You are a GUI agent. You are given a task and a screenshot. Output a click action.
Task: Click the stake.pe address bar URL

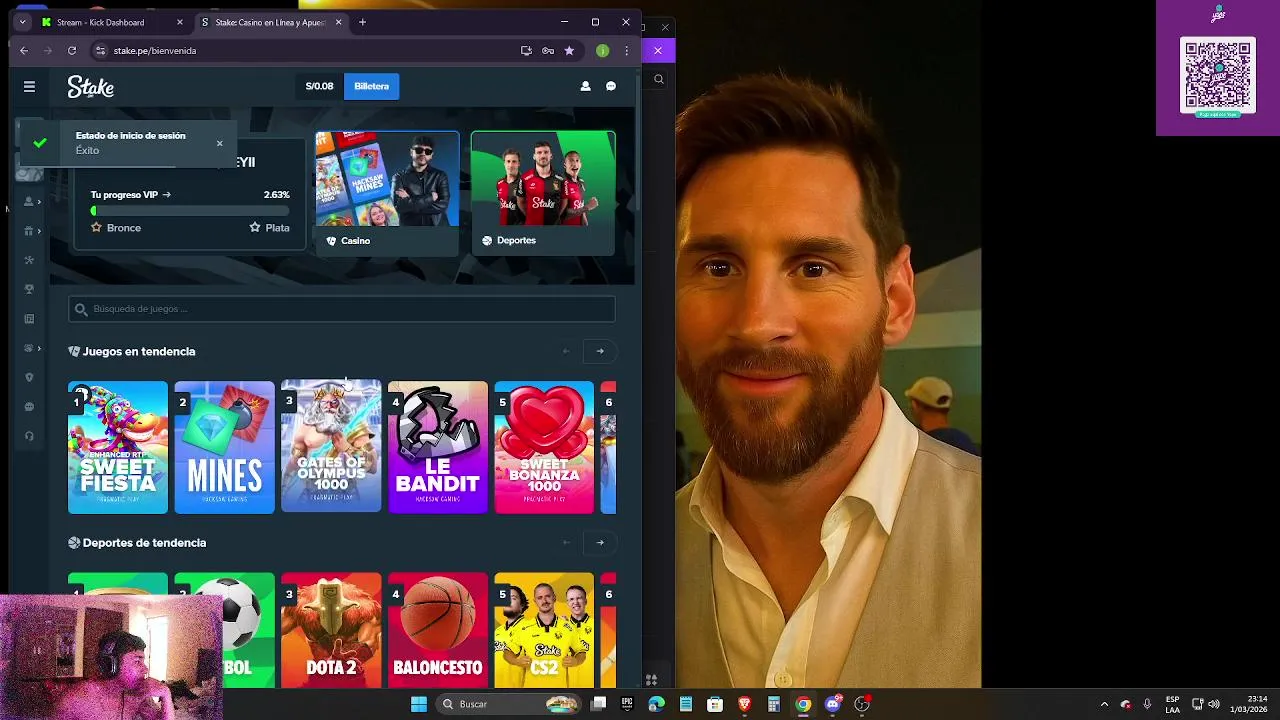click(155, 50)
